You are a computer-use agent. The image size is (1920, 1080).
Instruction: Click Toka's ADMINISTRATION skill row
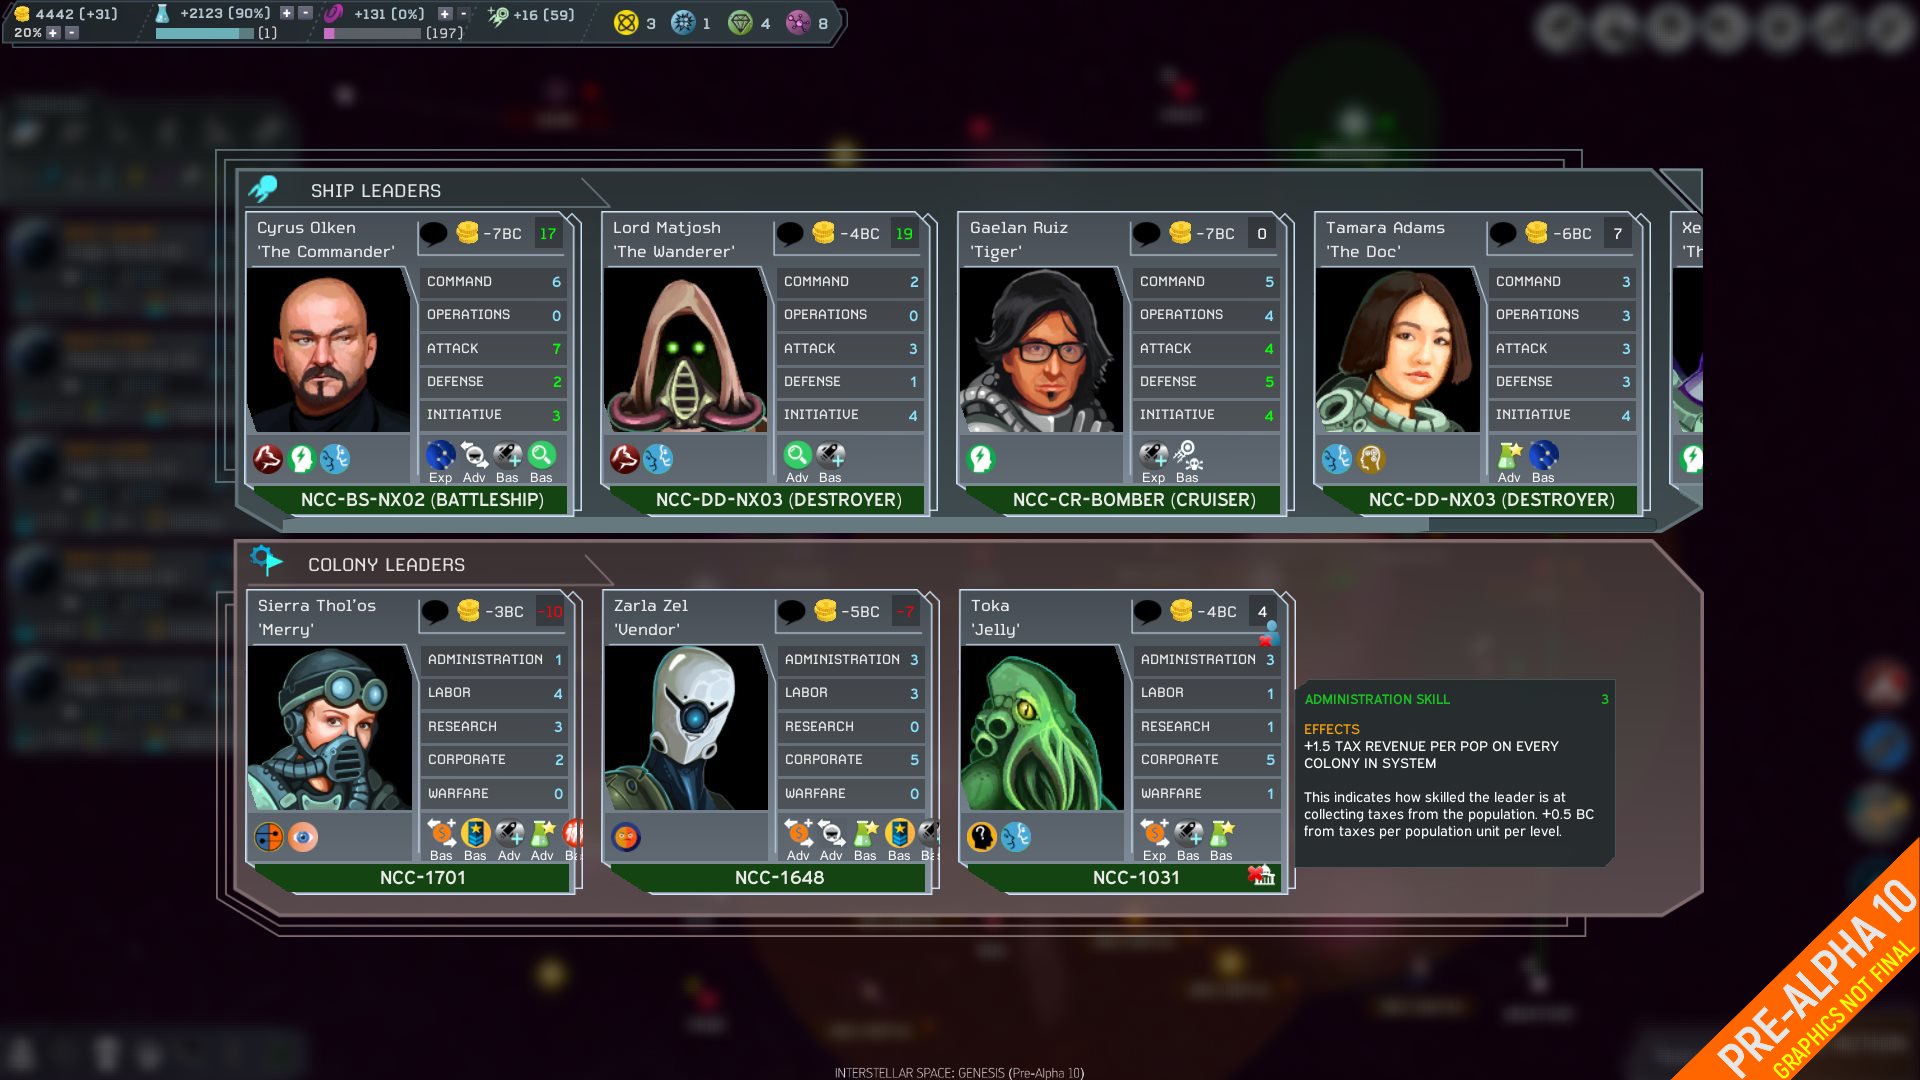(1207, 660)
